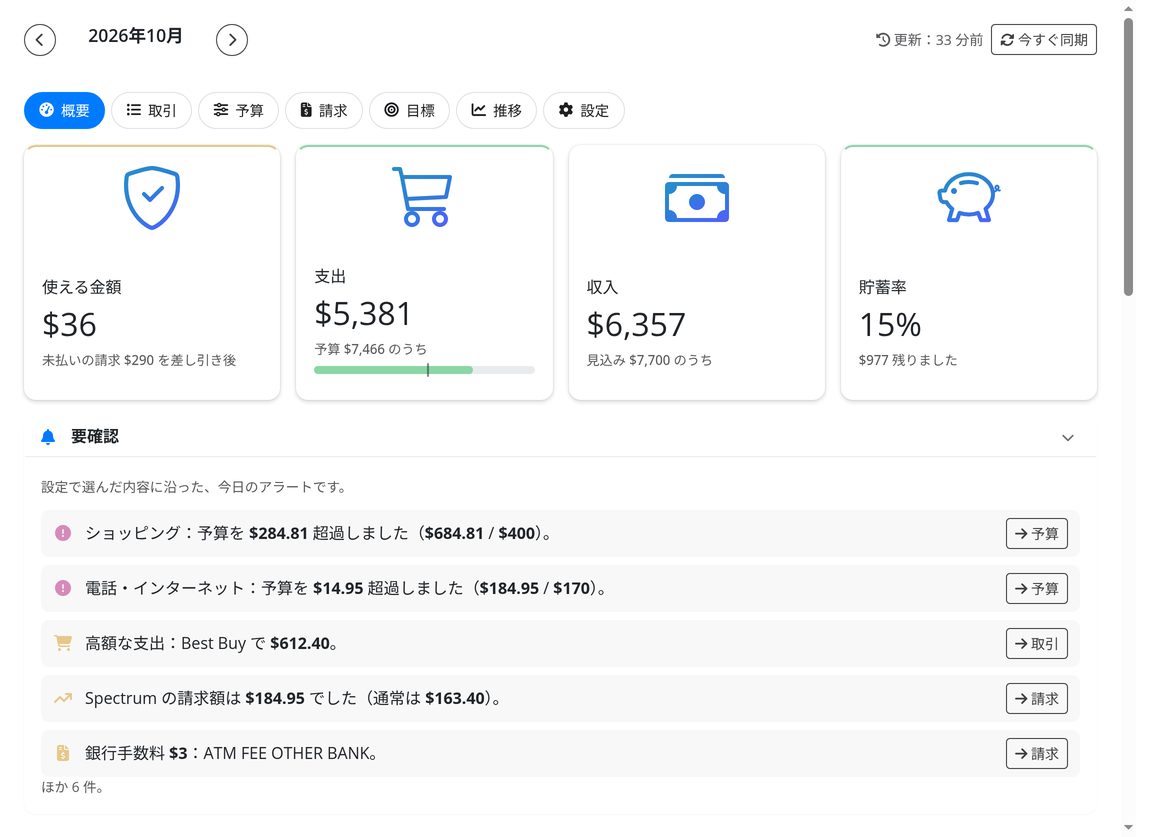
Task: Click the 更新：33 分前 status text
Action: [938, 40]
